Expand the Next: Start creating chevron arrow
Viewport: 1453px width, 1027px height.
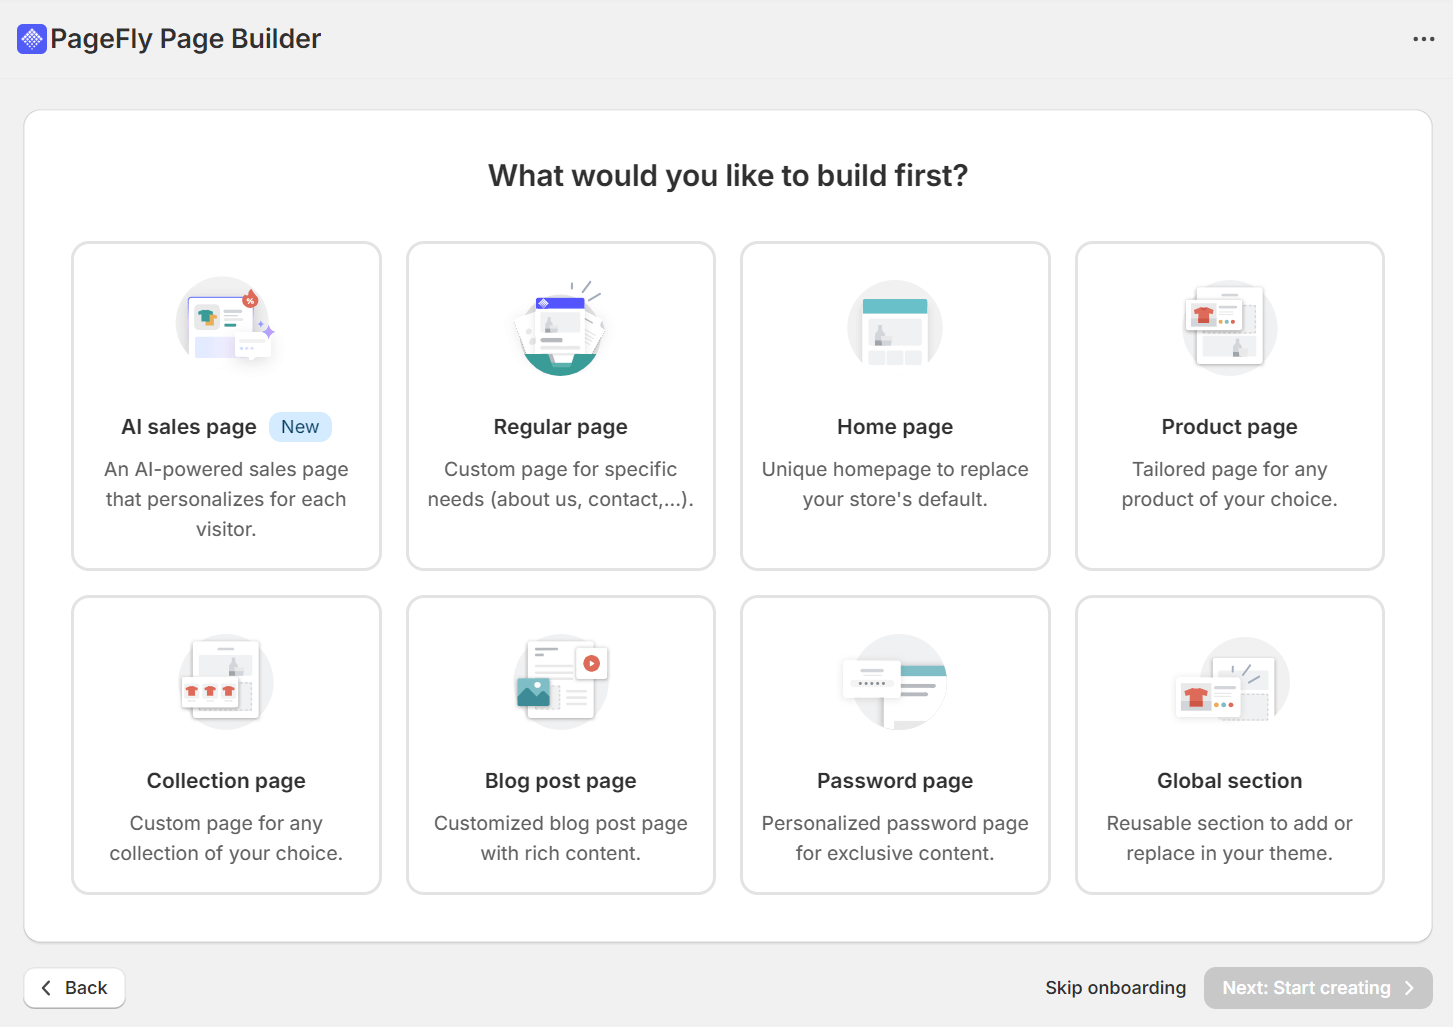[x=1410, y=987]
